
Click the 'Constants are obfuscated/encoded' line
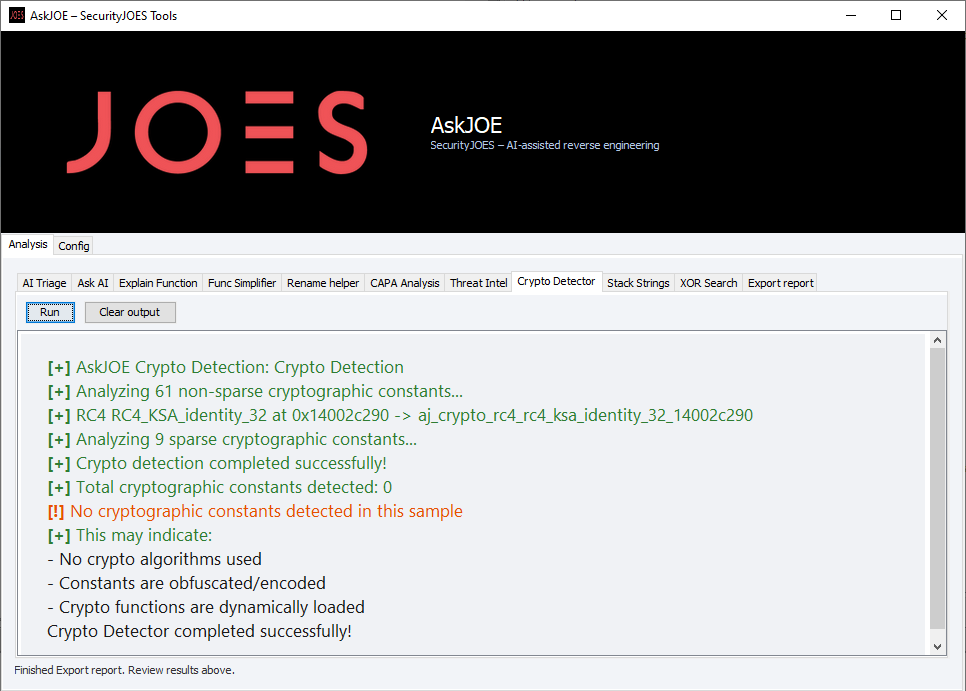coord(187,583)
